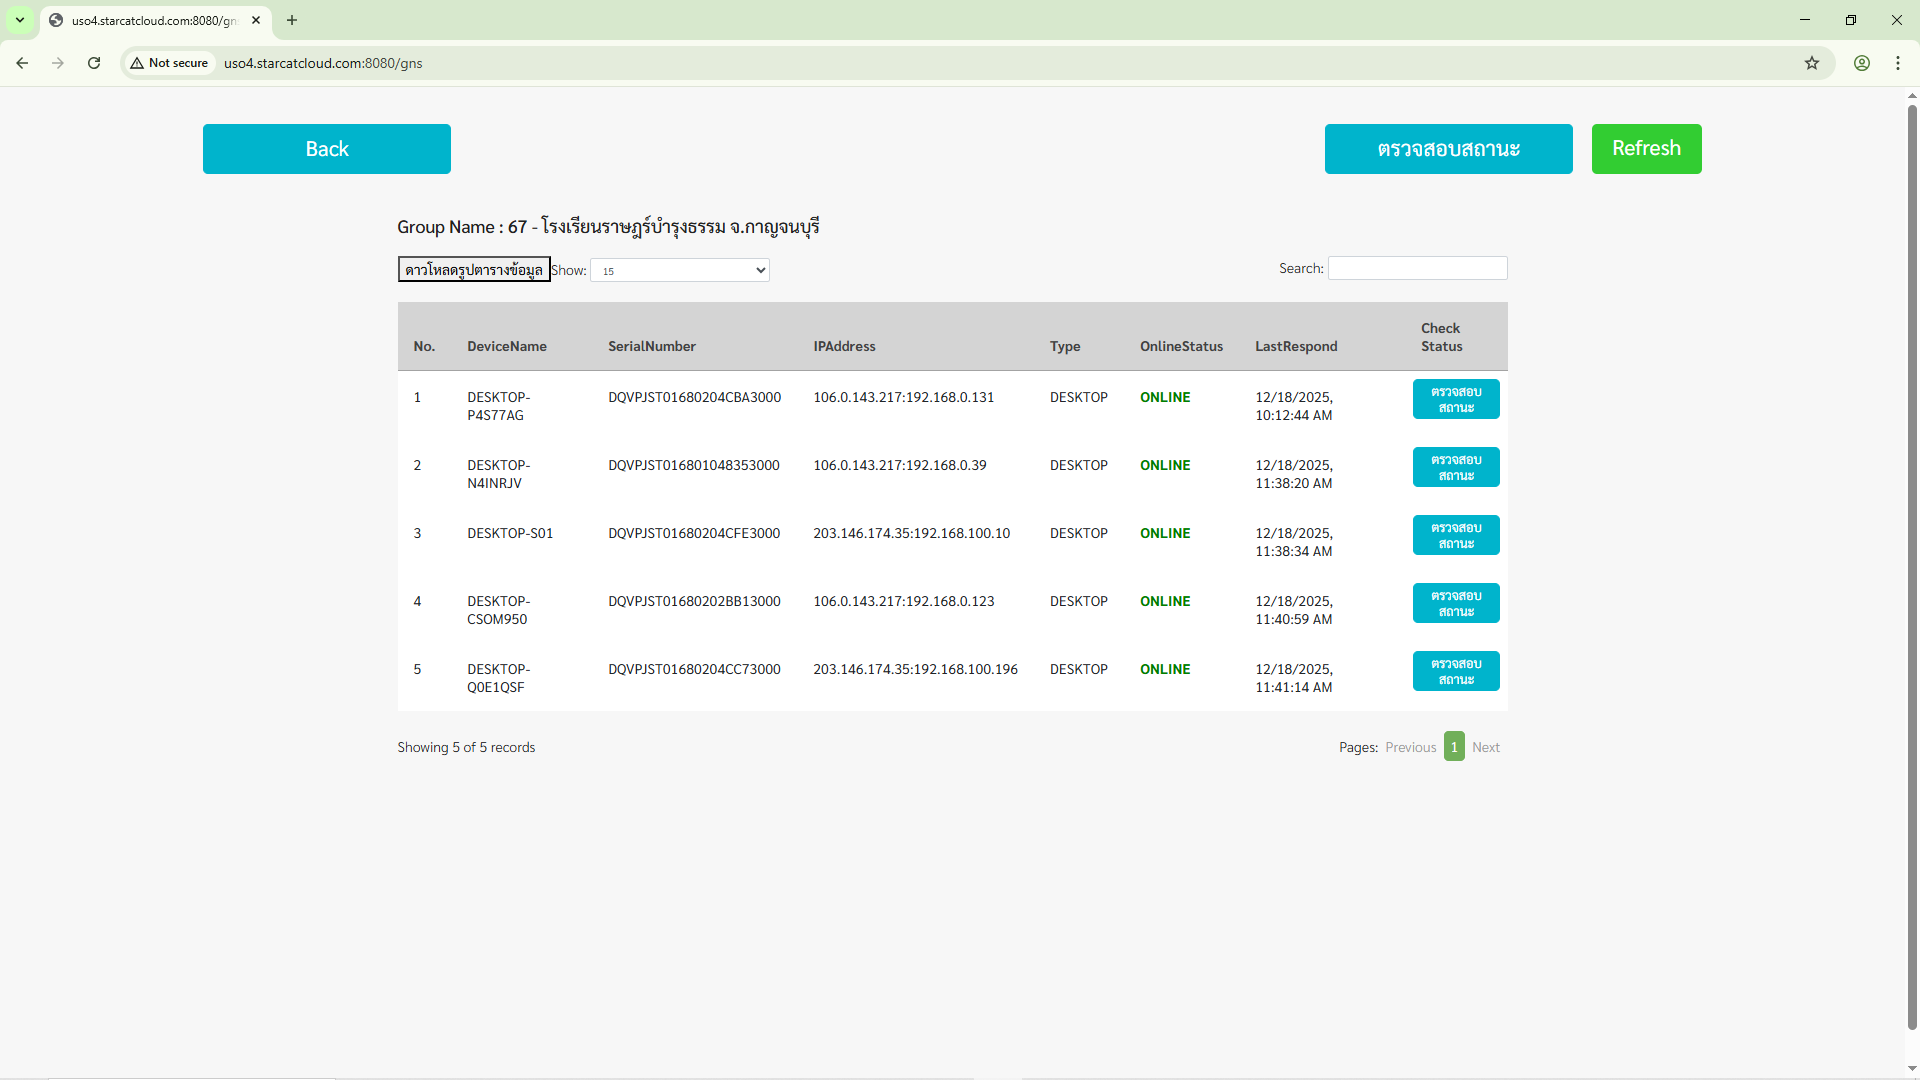Image resolution: width=1920 pixels, height=1080 pixels.
Task: Open Chrome three-dot menu
Action: tap(1897, 63)
